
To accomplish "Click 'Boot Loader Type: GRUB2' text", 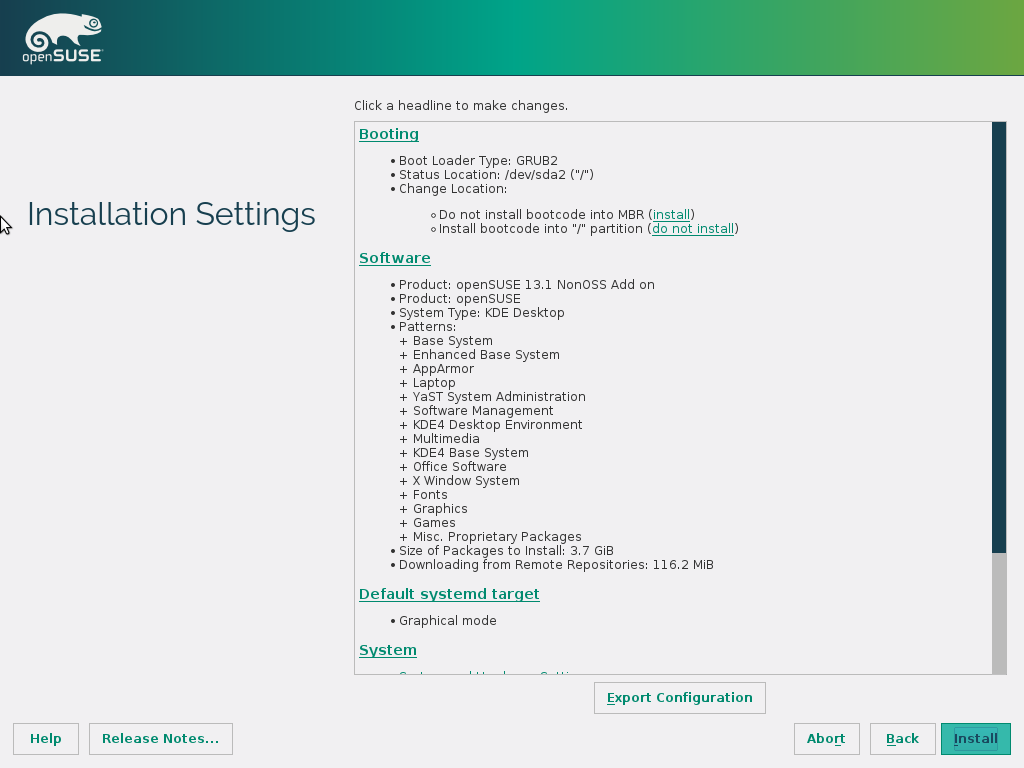I will (x=478, y=161).
